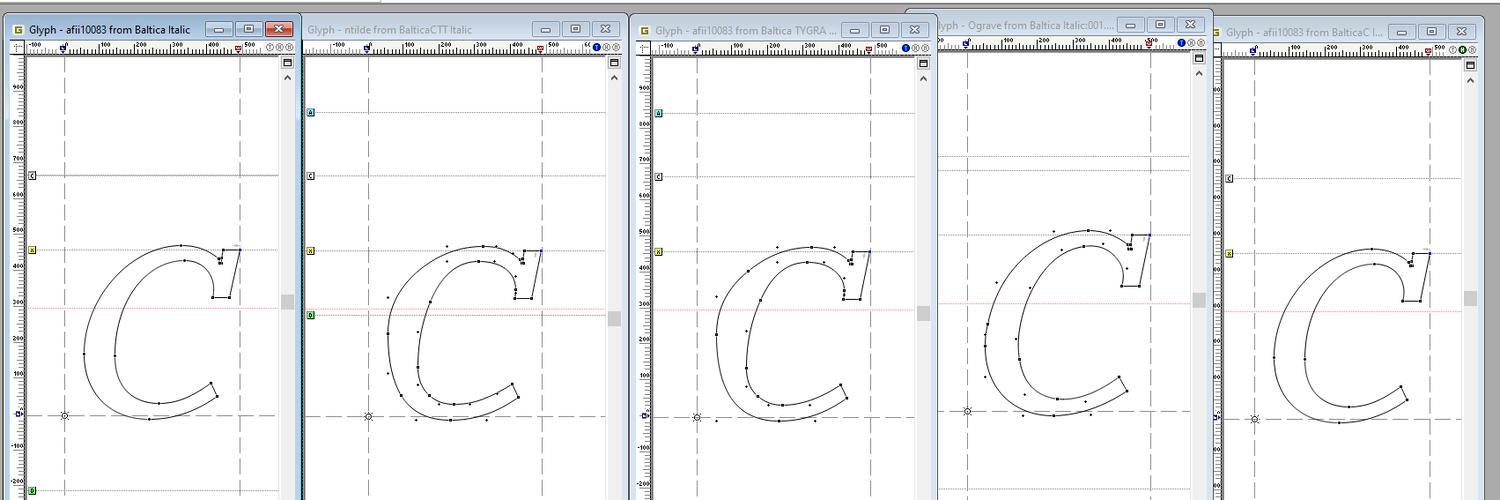This screenshot has width=1500, height=500.
Task: Select the C zone label in BalticaC window
Action: (x=1229, y=179)
